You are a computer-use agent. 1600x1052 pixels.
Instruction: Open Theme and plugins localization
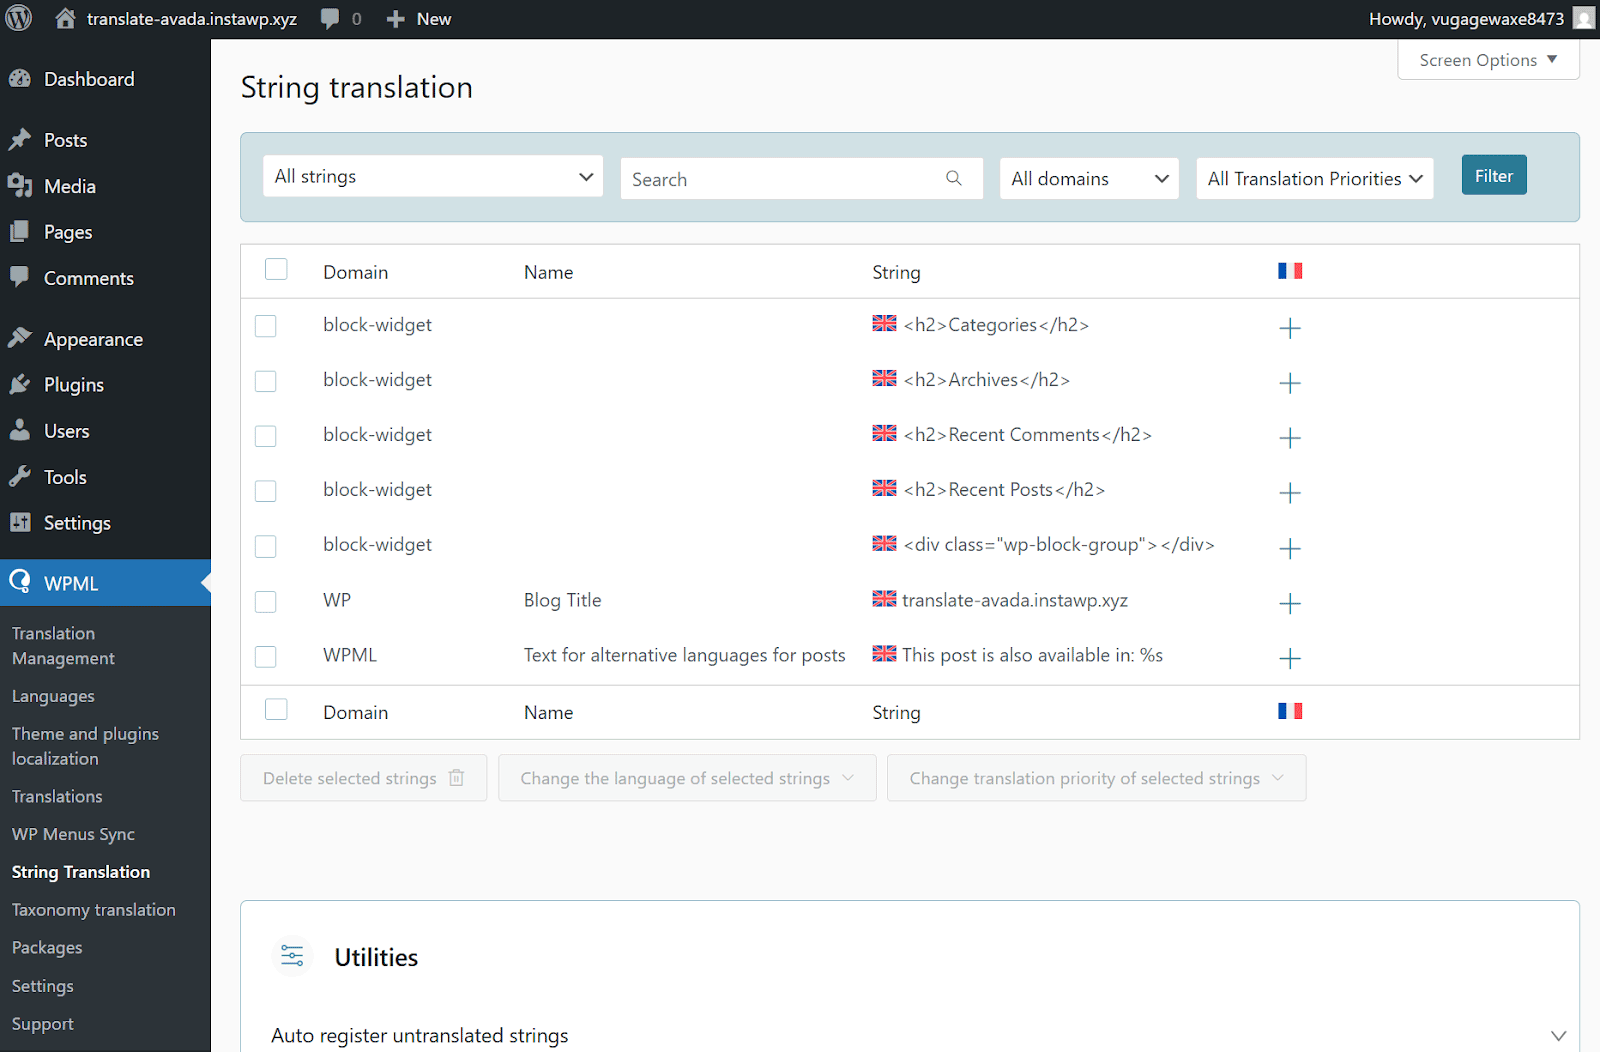point(85,746)
